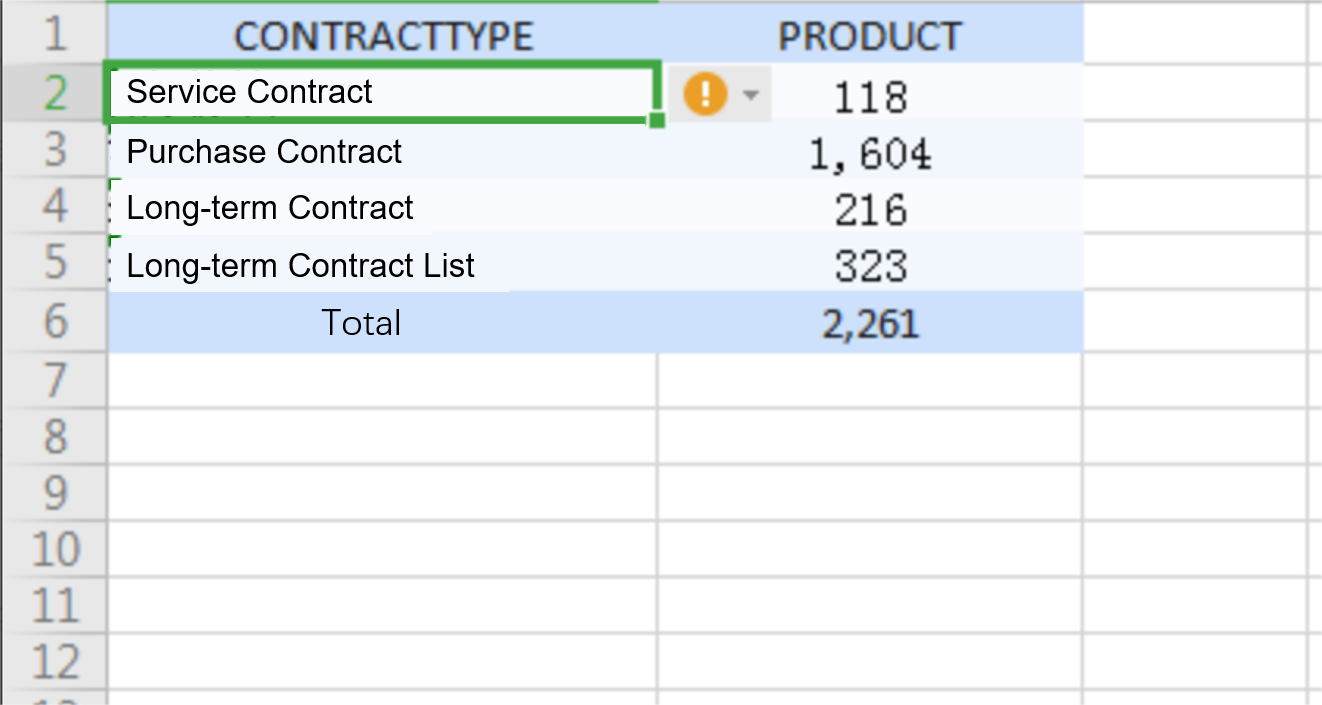
Task: Select the PRODUCT header cell
Action: [x=869, y=34]
